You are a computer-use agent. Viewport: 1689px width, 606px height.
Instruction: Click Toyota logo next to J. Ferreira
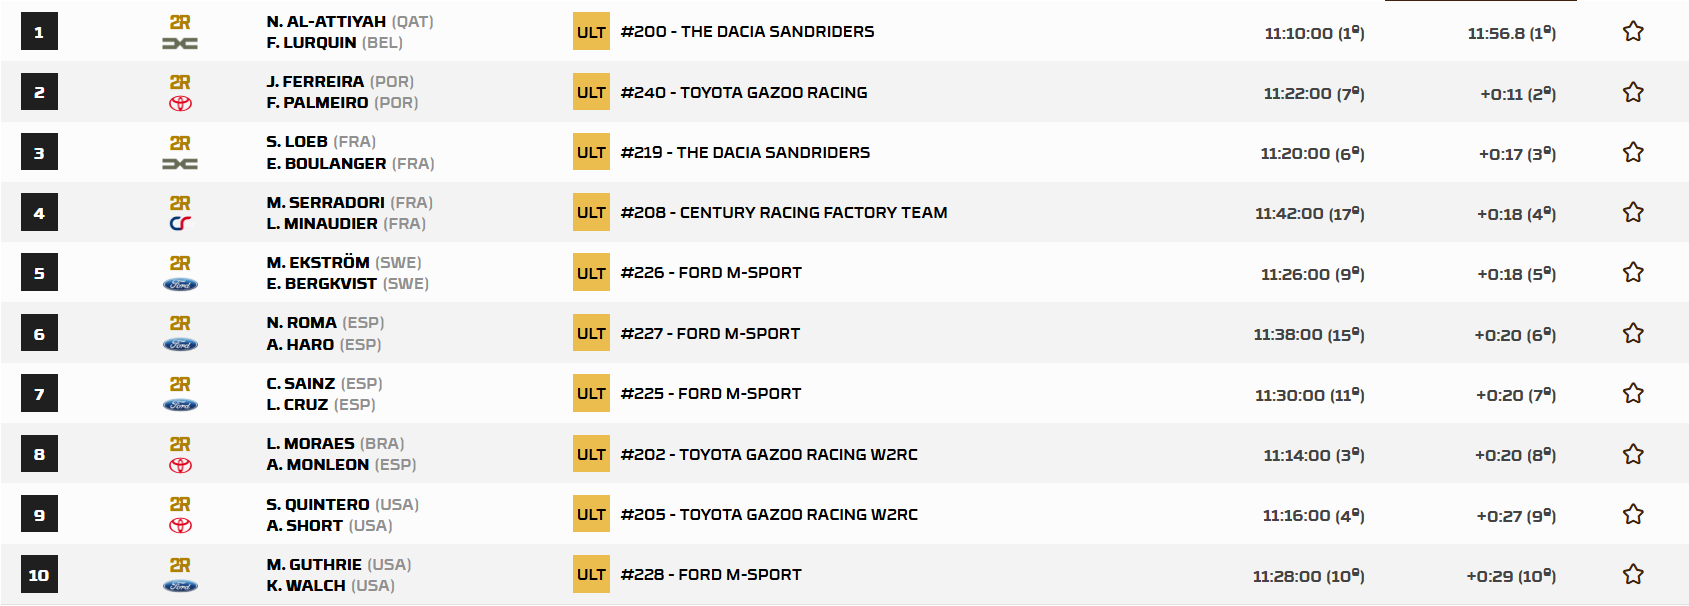180,104
